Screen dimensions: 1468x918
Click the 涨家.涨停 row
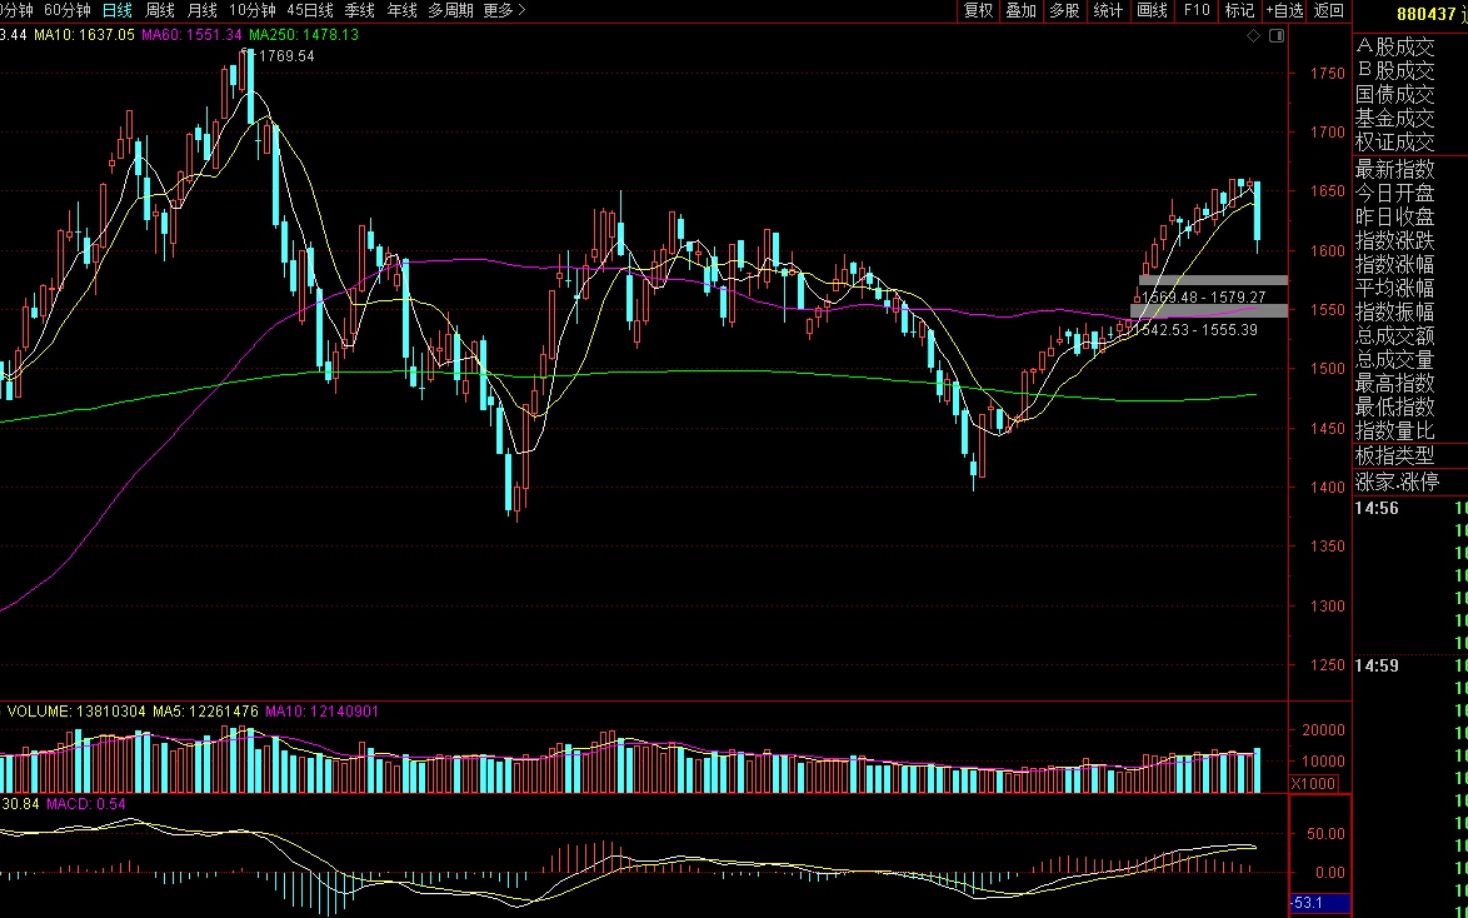(x=1397, y=482)
